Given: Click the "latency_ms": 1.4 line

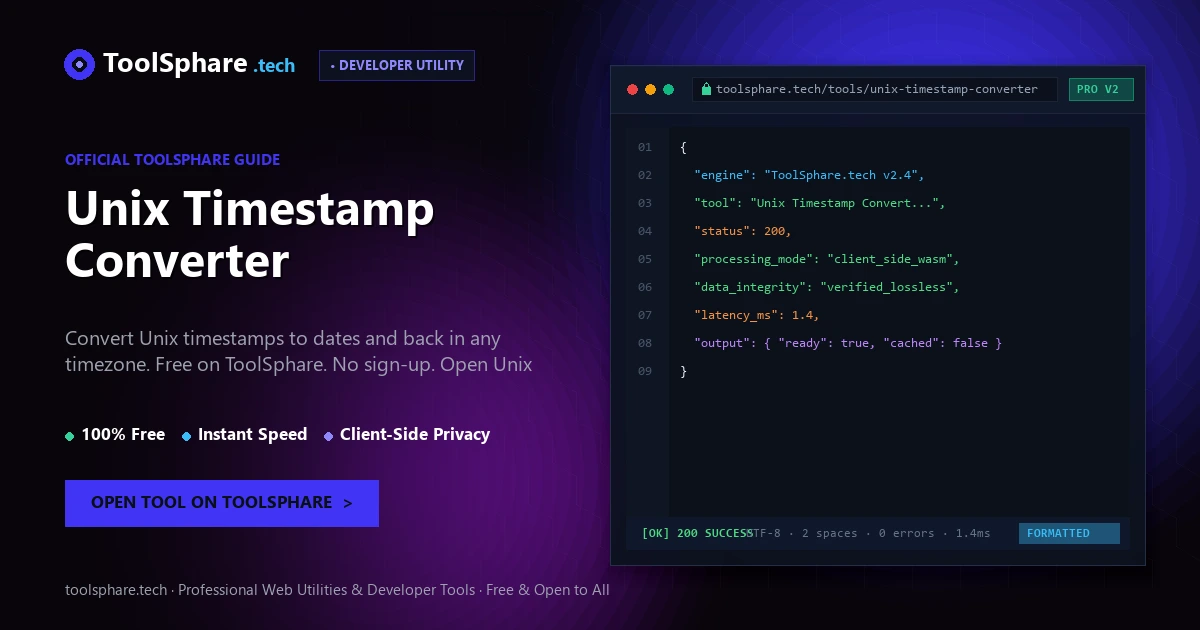Looking at the screenshot, I should tap(757, 315).
